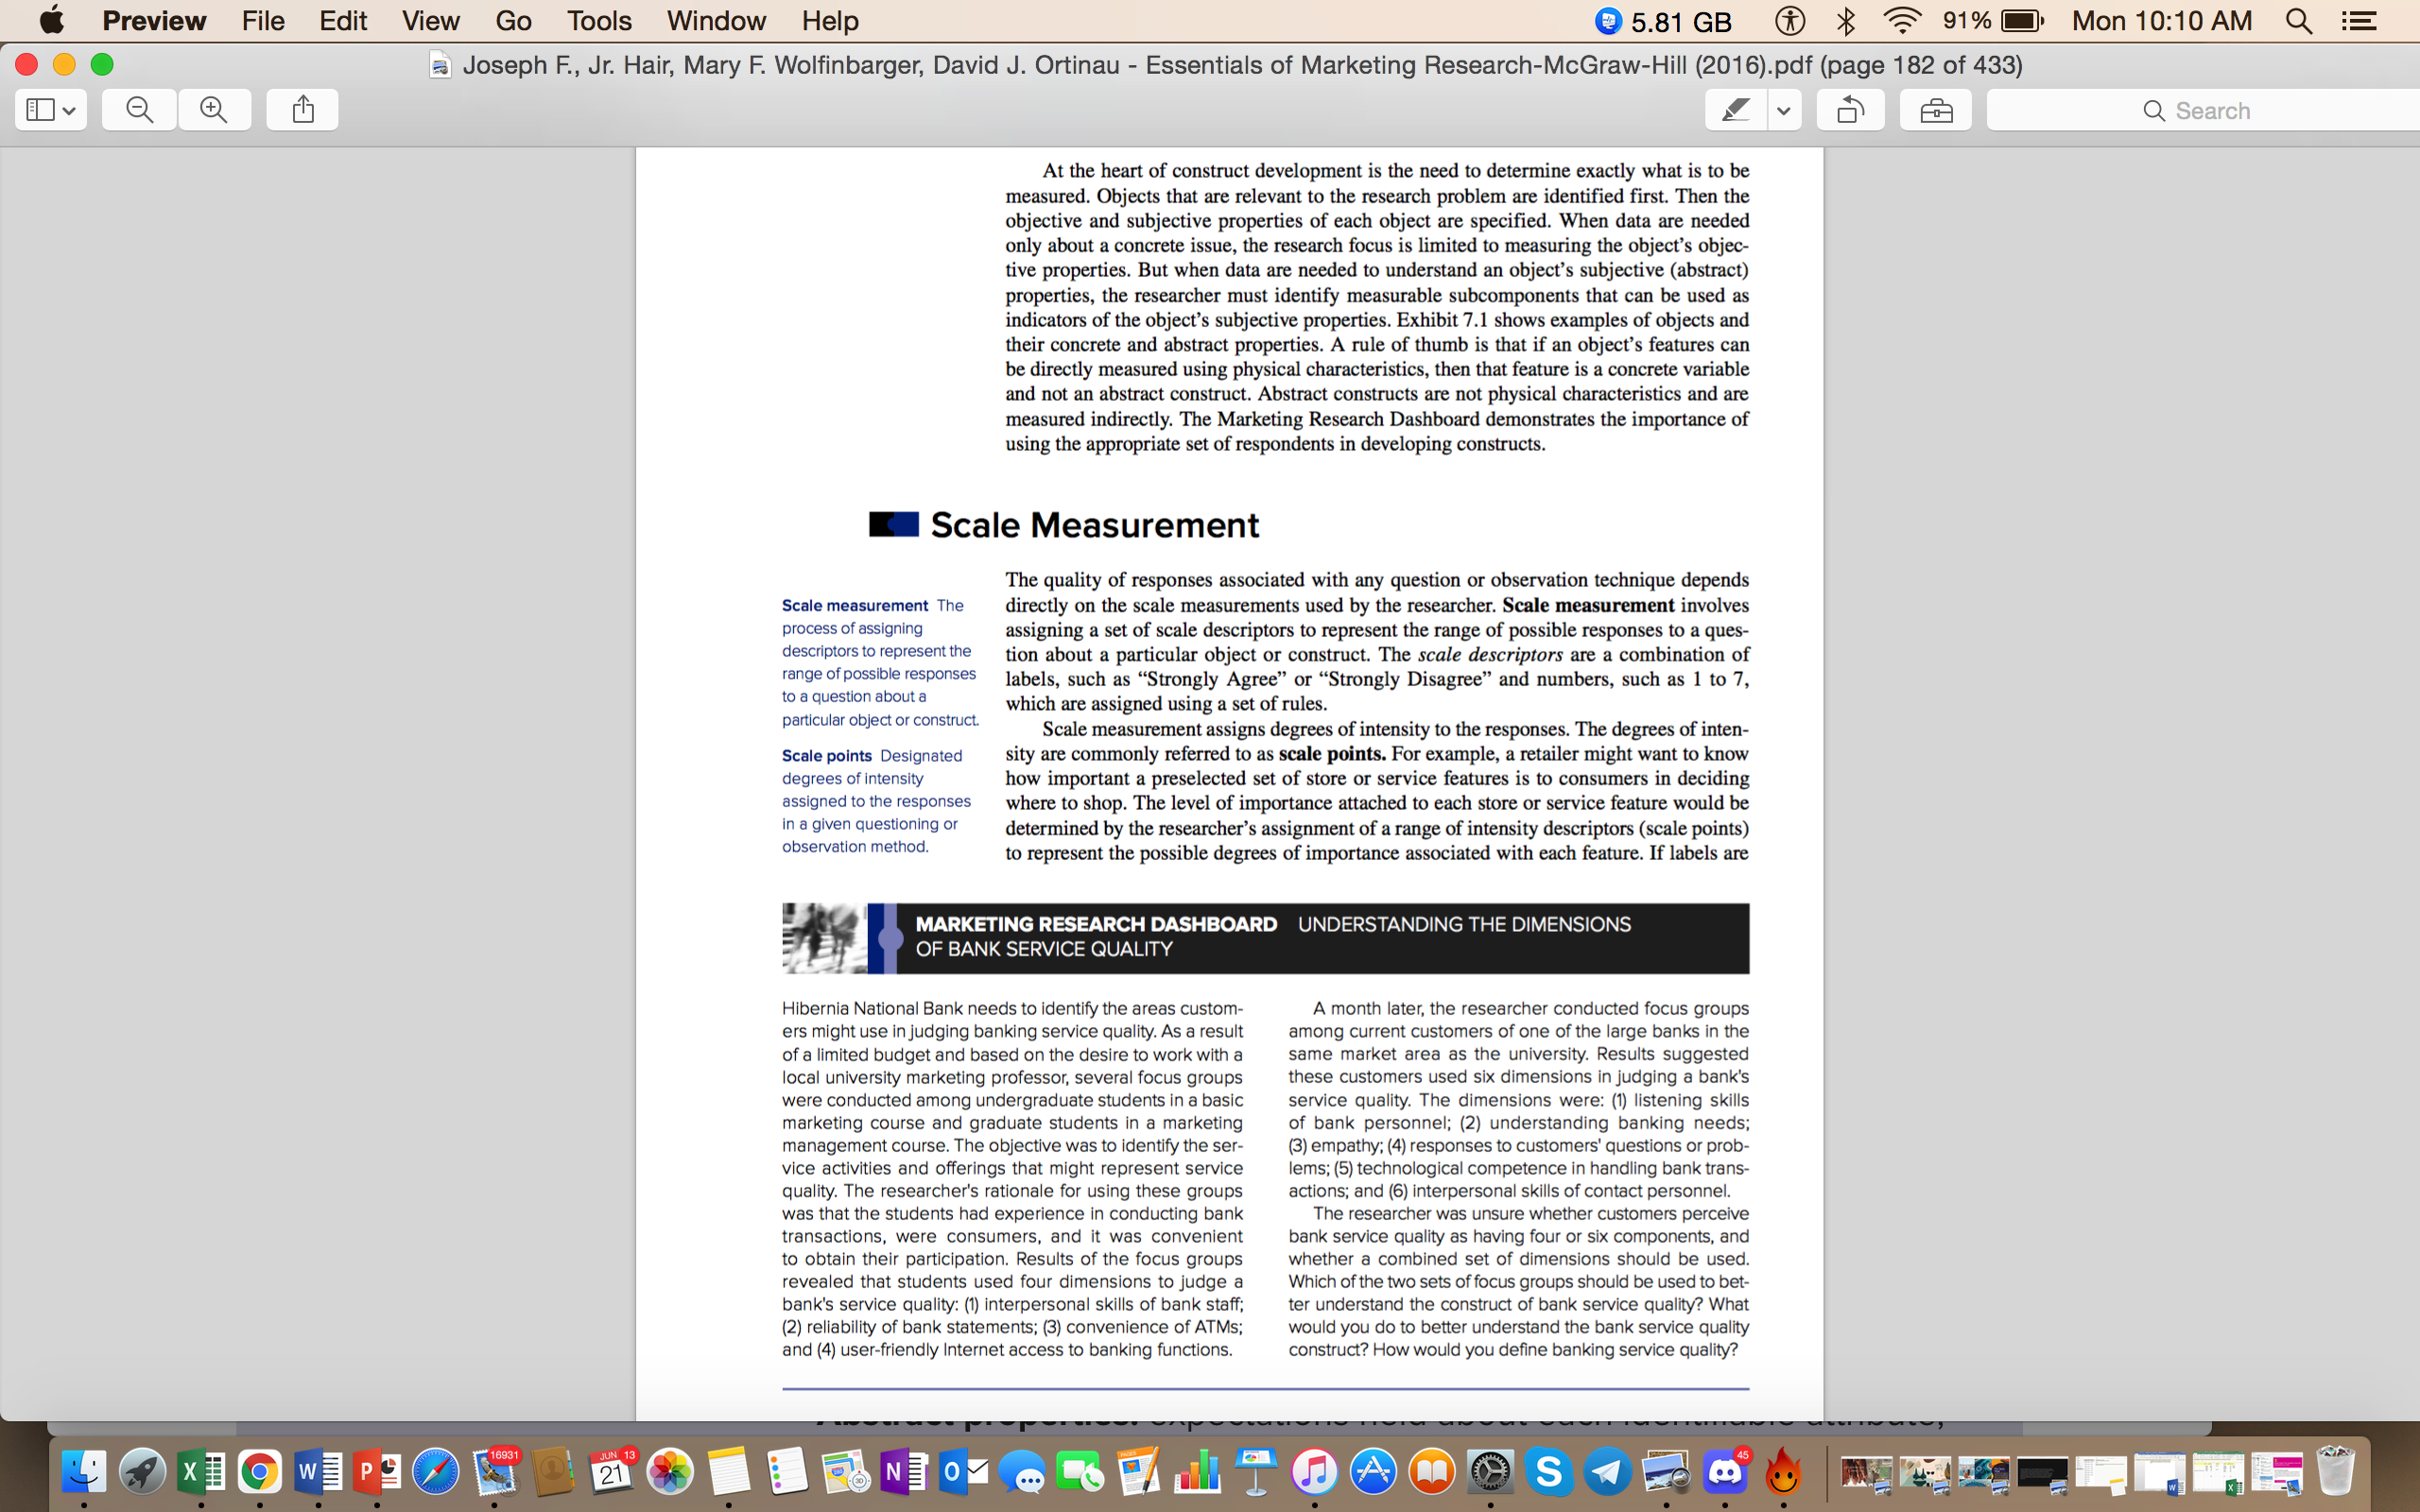Image resolution: width=2420 pixels, height=1512 pixels.
Task: Open minimized Excel spreadsheet thumbnail in Dock
Action: coord(2219,1473)
